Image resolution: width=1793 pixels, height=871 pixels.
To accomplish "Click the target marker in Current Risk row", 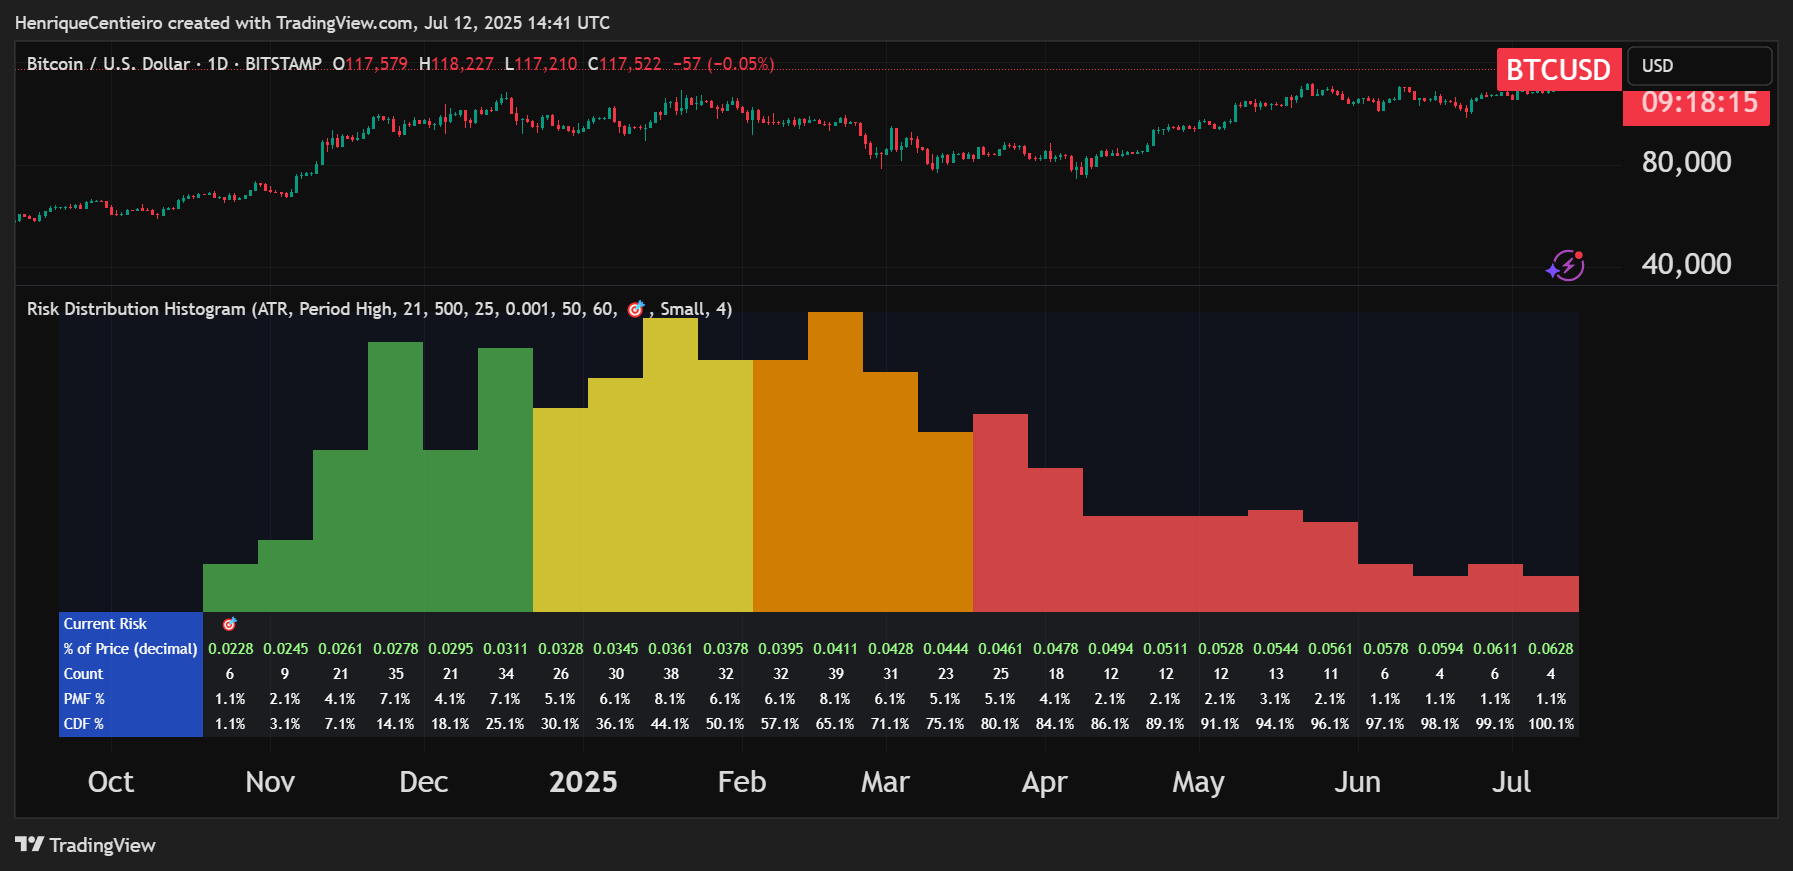I will click(230, 624).
